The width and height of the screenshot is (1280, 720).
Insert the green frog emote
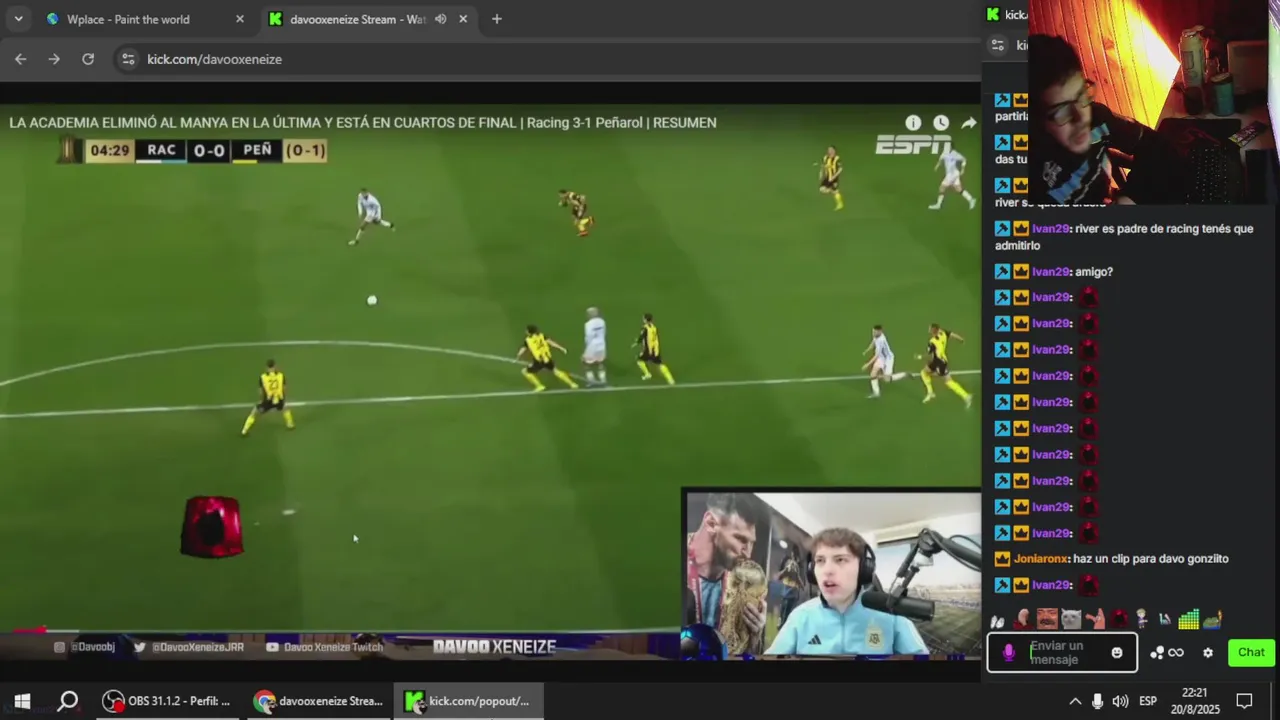(1212, 620)
